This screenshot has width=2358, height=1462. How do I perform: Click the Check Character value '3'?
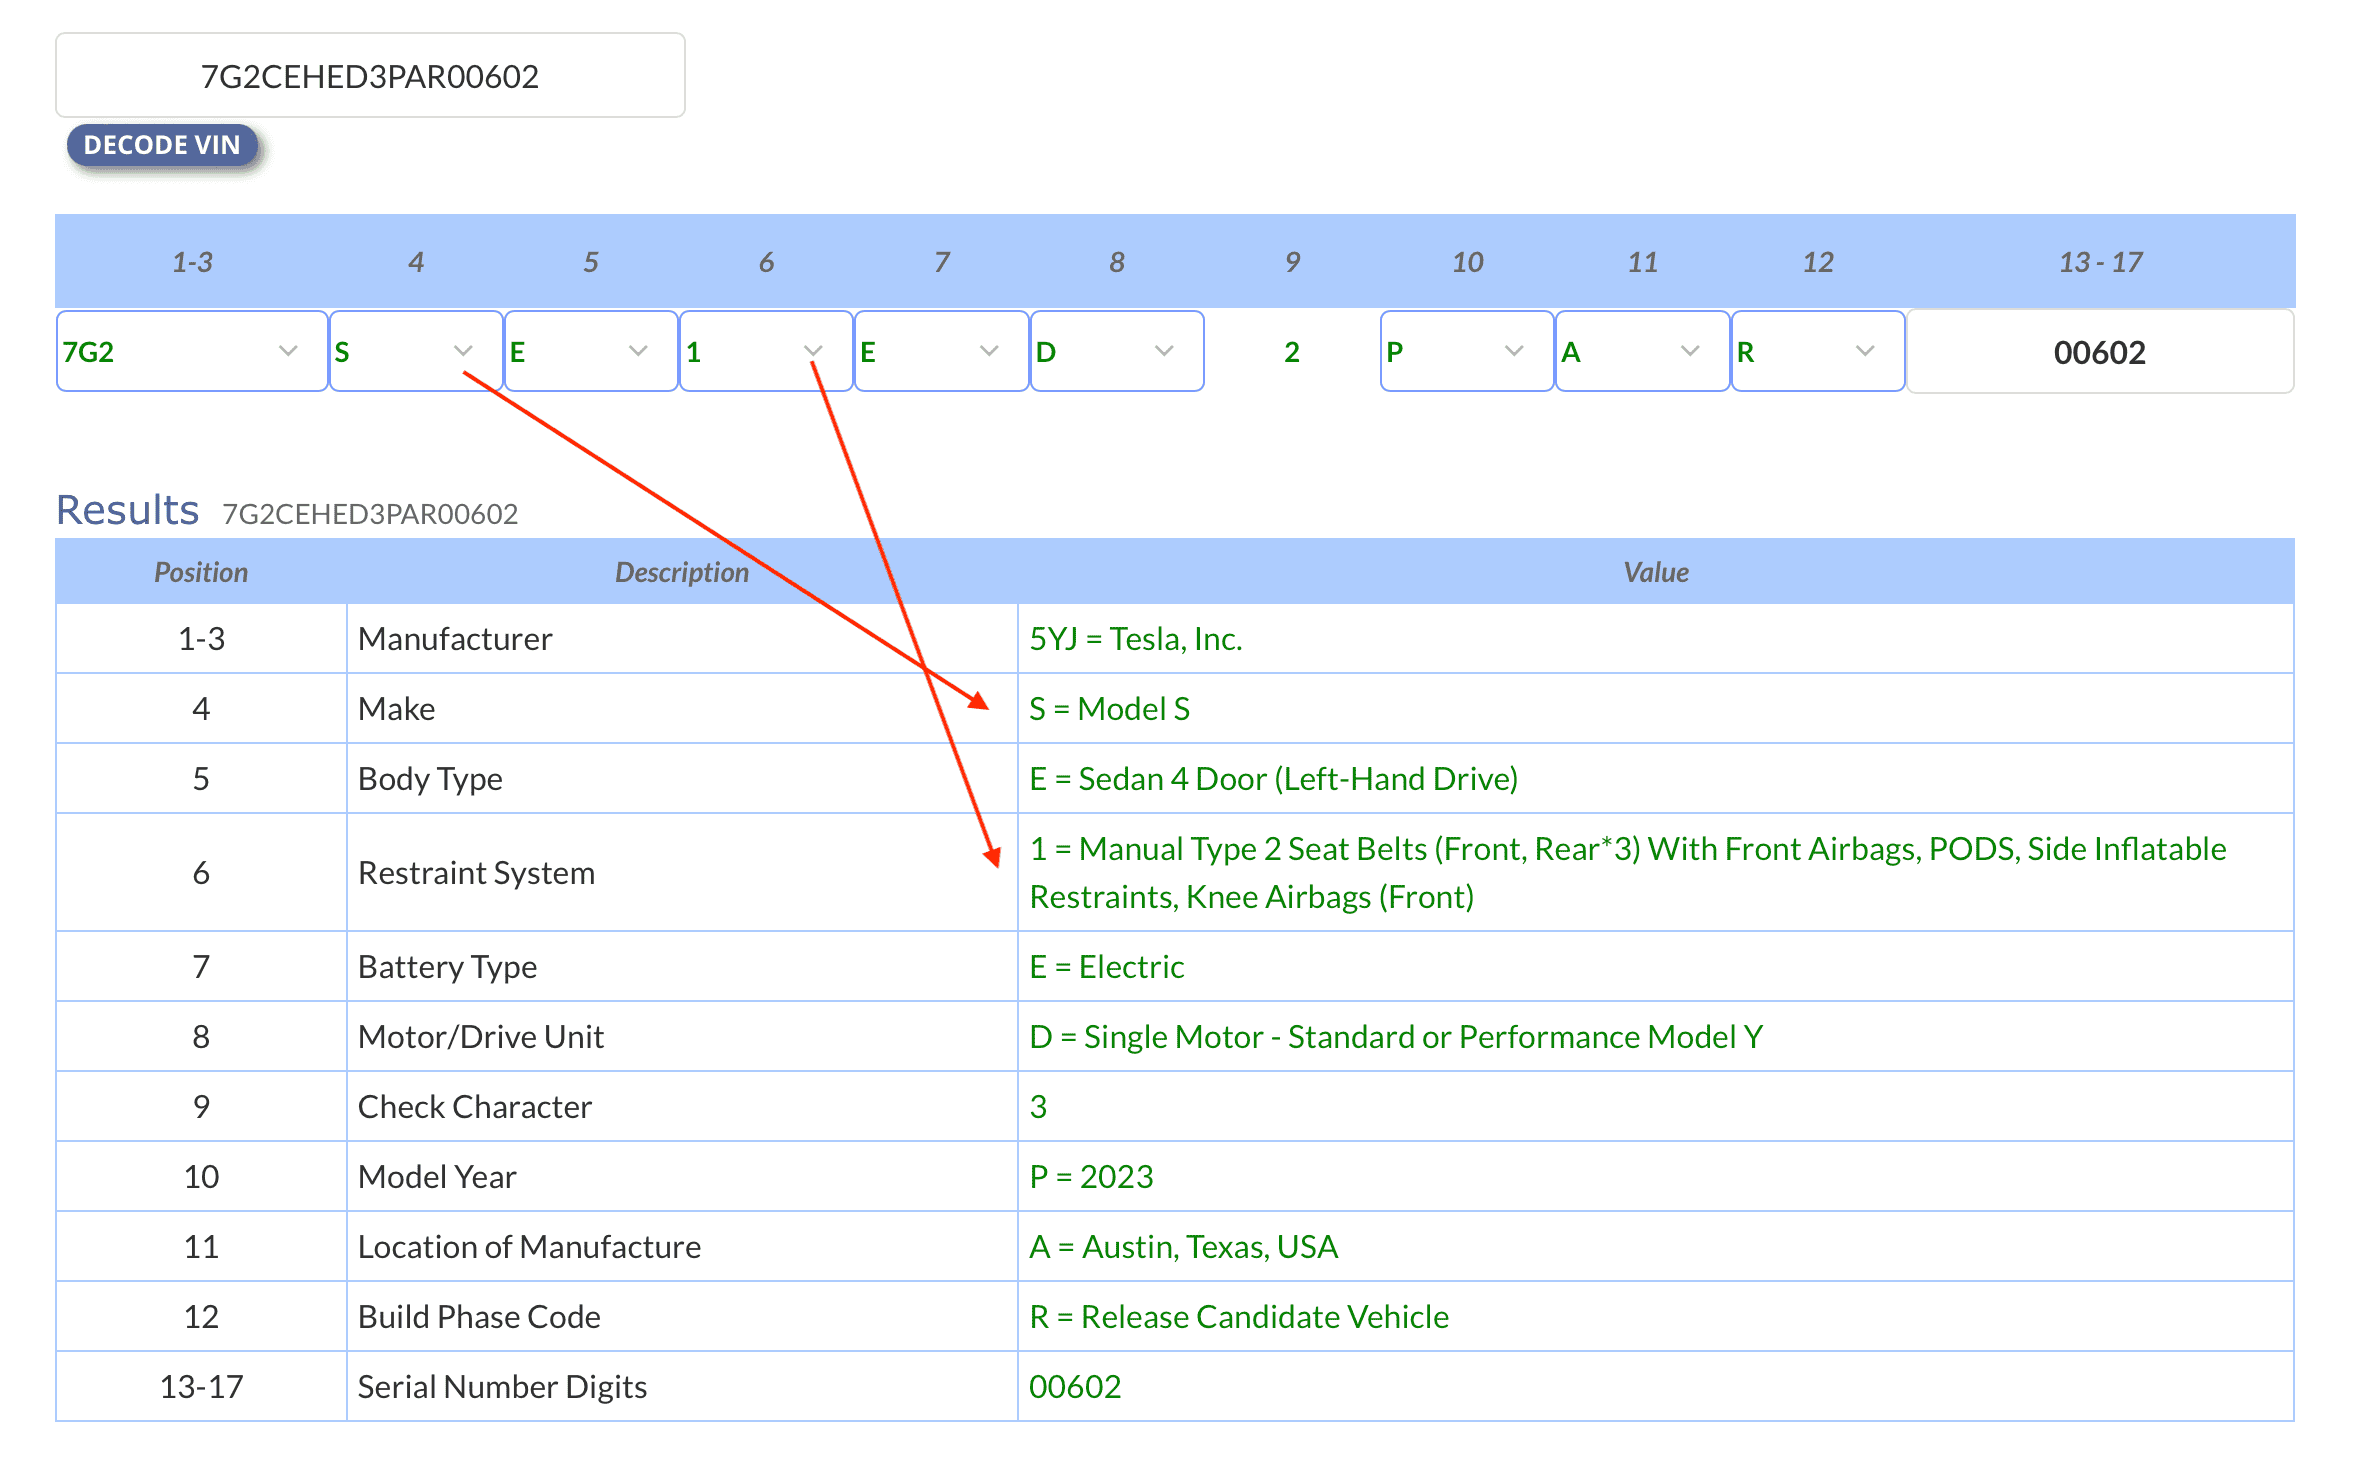(x=1038, y=1107)
